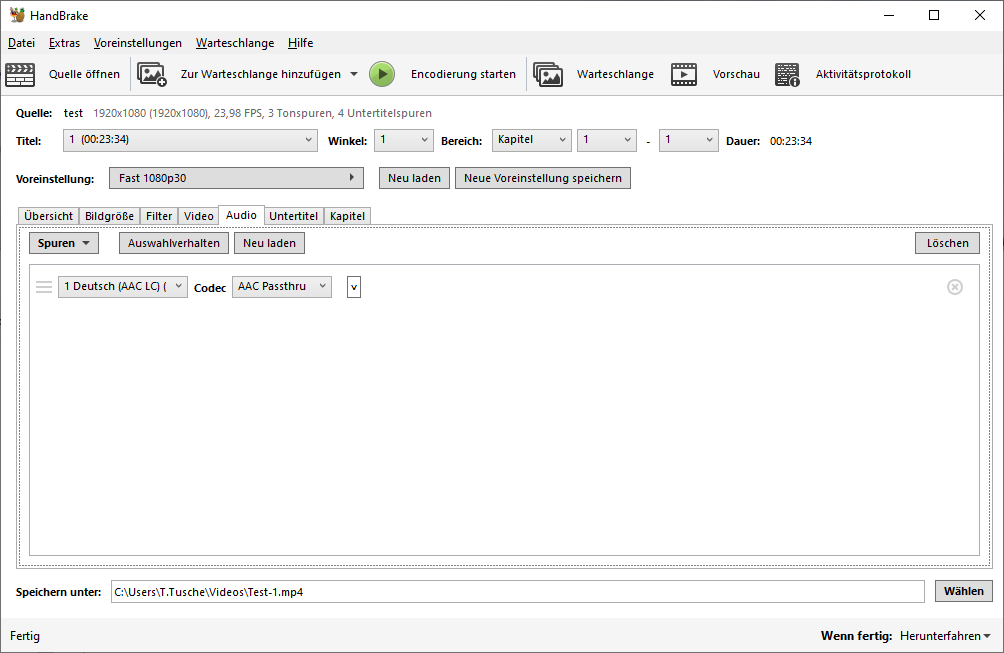Switch to the Untertitel tab

click(x=293, y=216)
